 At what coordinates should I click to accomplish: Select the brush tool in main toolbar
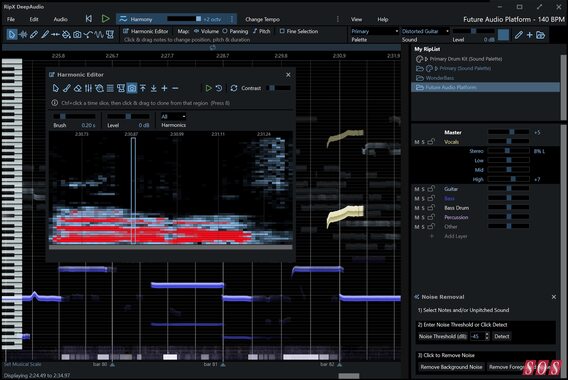tap(45, 35)
